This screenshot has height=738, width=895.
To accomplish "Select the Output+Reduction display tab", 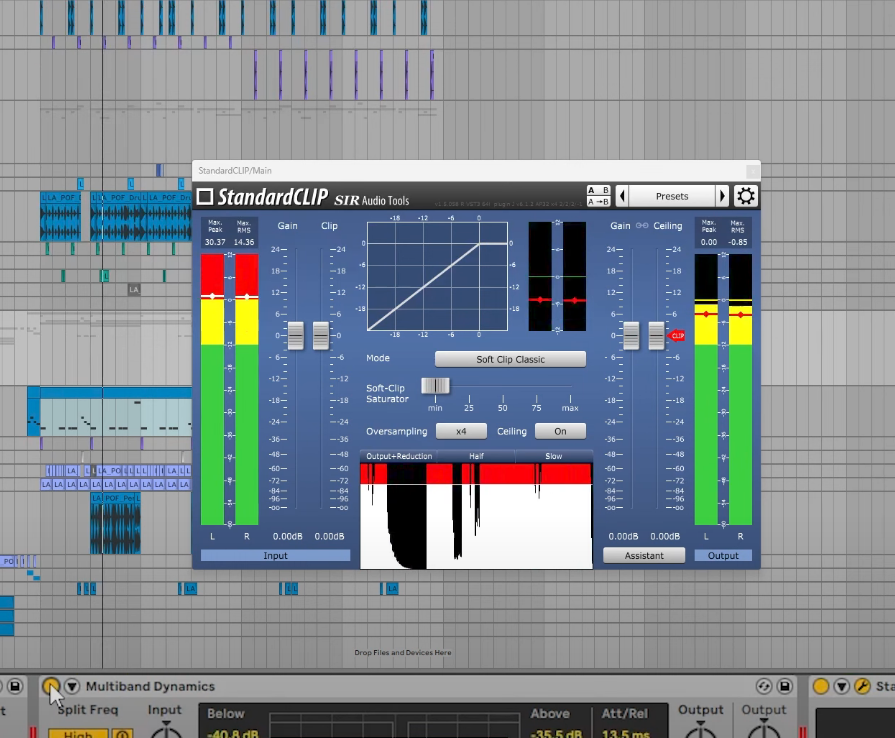I will (x=399, y=456).
